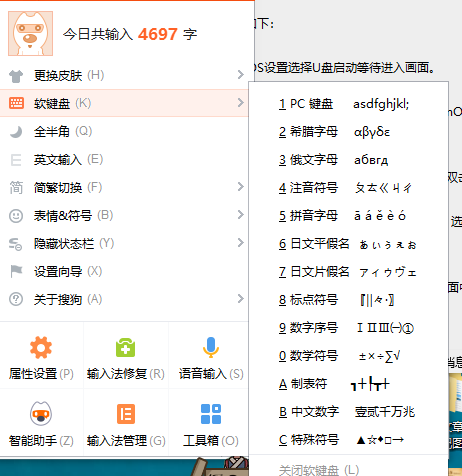462x476 pixels.
Task: Choose 9 数字序号 soft keyboard
Action: point(348,328)
